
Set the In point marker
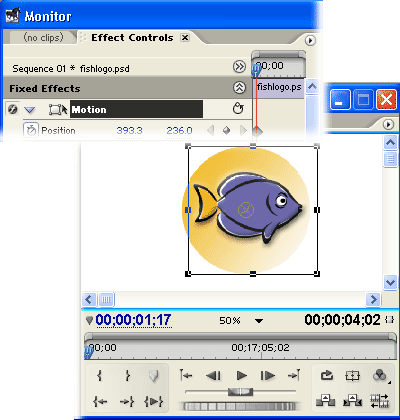(100, 376)
